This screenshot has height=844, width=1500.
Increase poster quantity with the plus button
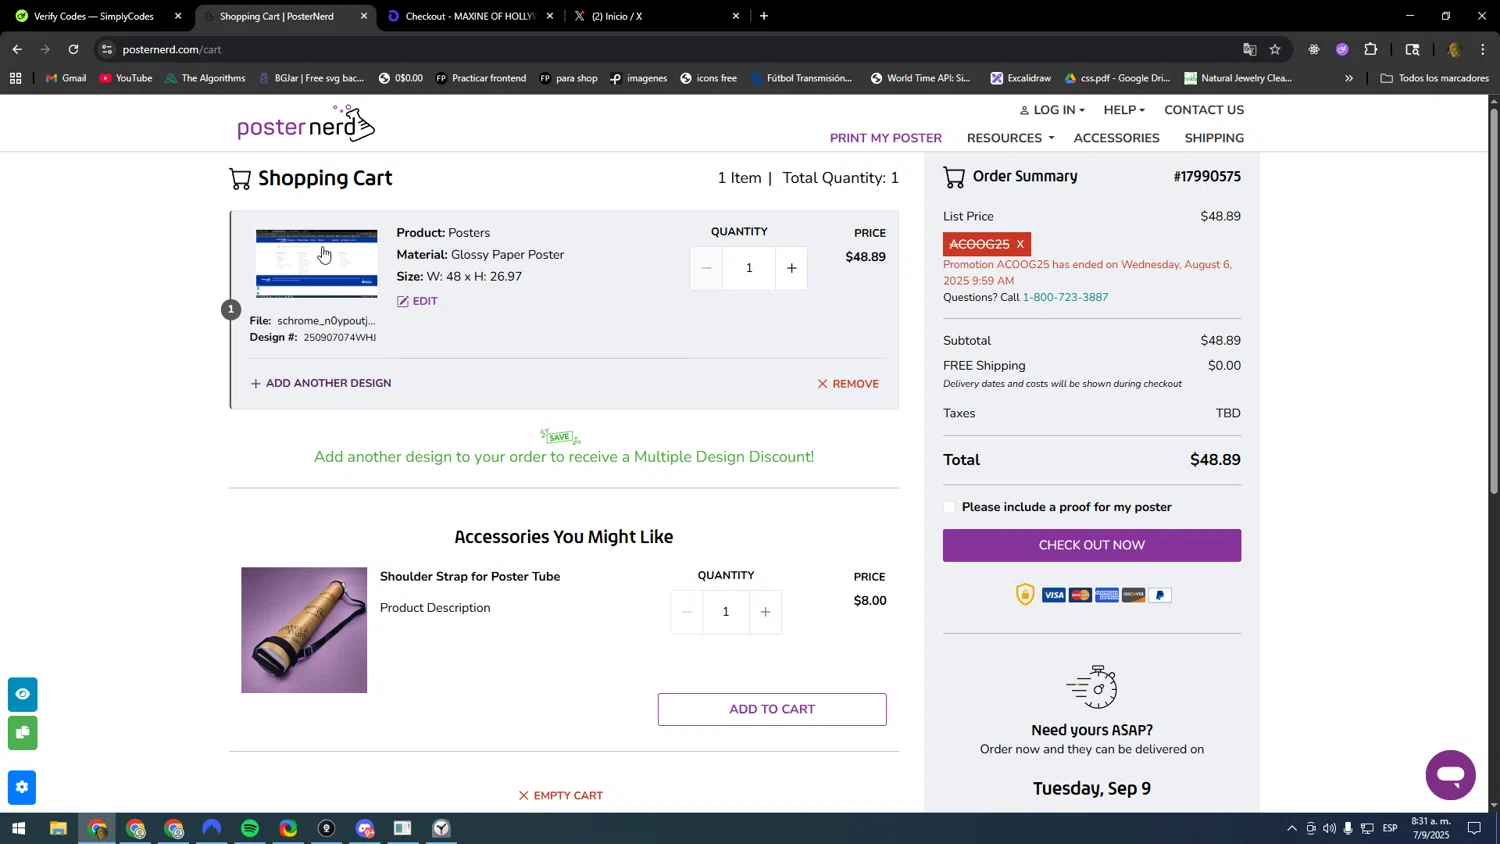point(791,268)
